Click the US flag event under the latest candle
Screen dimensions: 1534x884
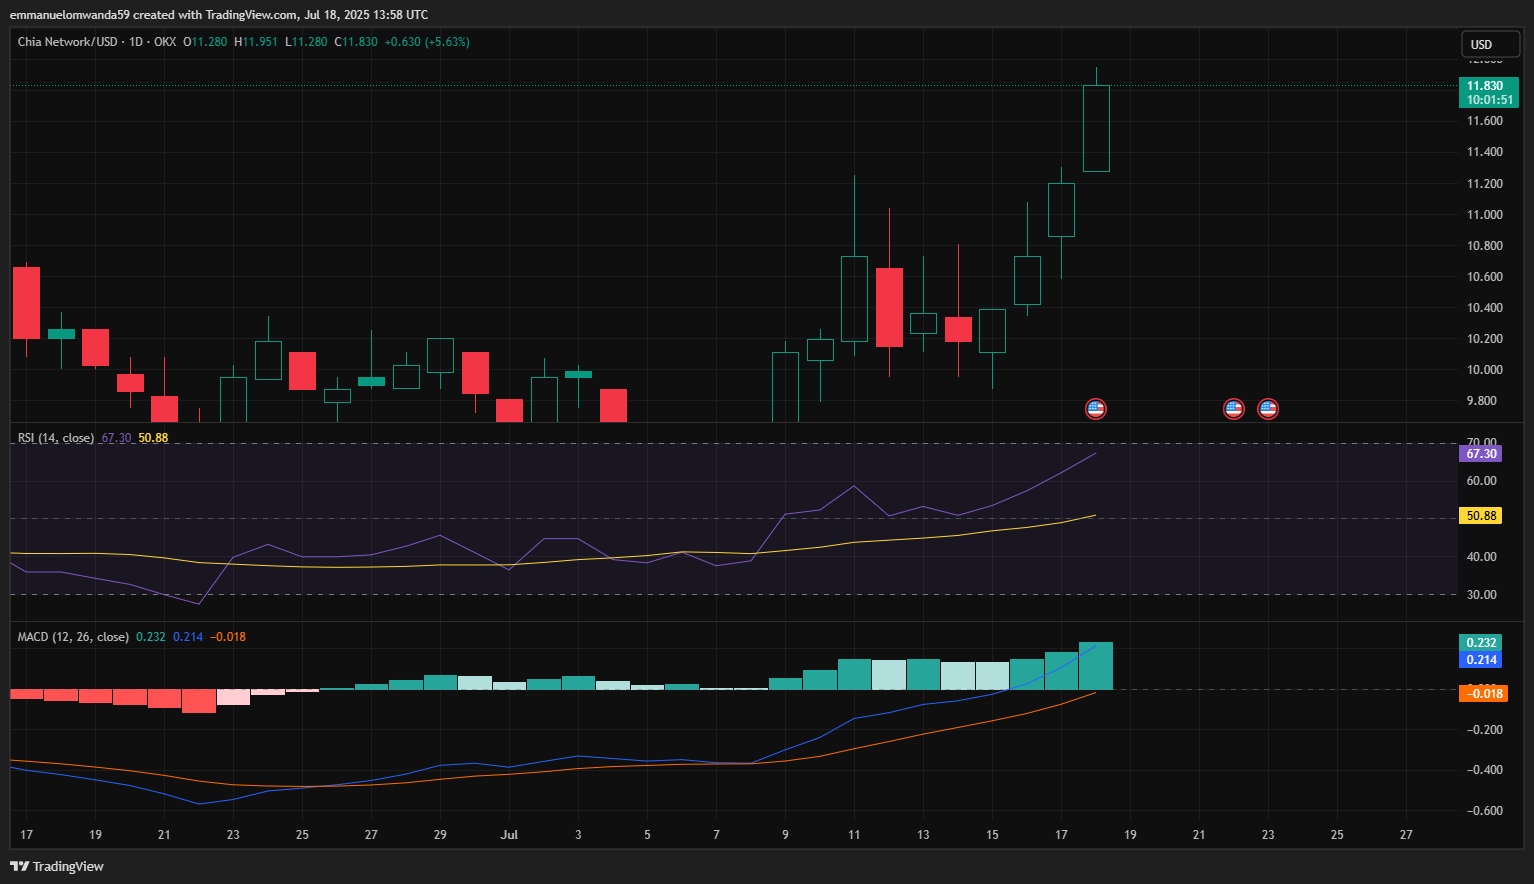(x=1096, y=408)
